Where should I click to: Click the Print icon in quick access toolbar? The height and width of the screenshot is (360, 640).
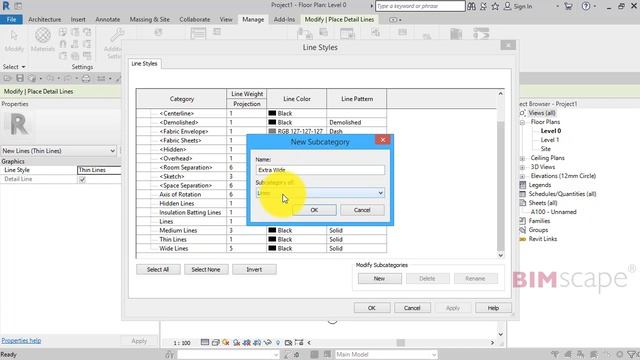point(86,78)
